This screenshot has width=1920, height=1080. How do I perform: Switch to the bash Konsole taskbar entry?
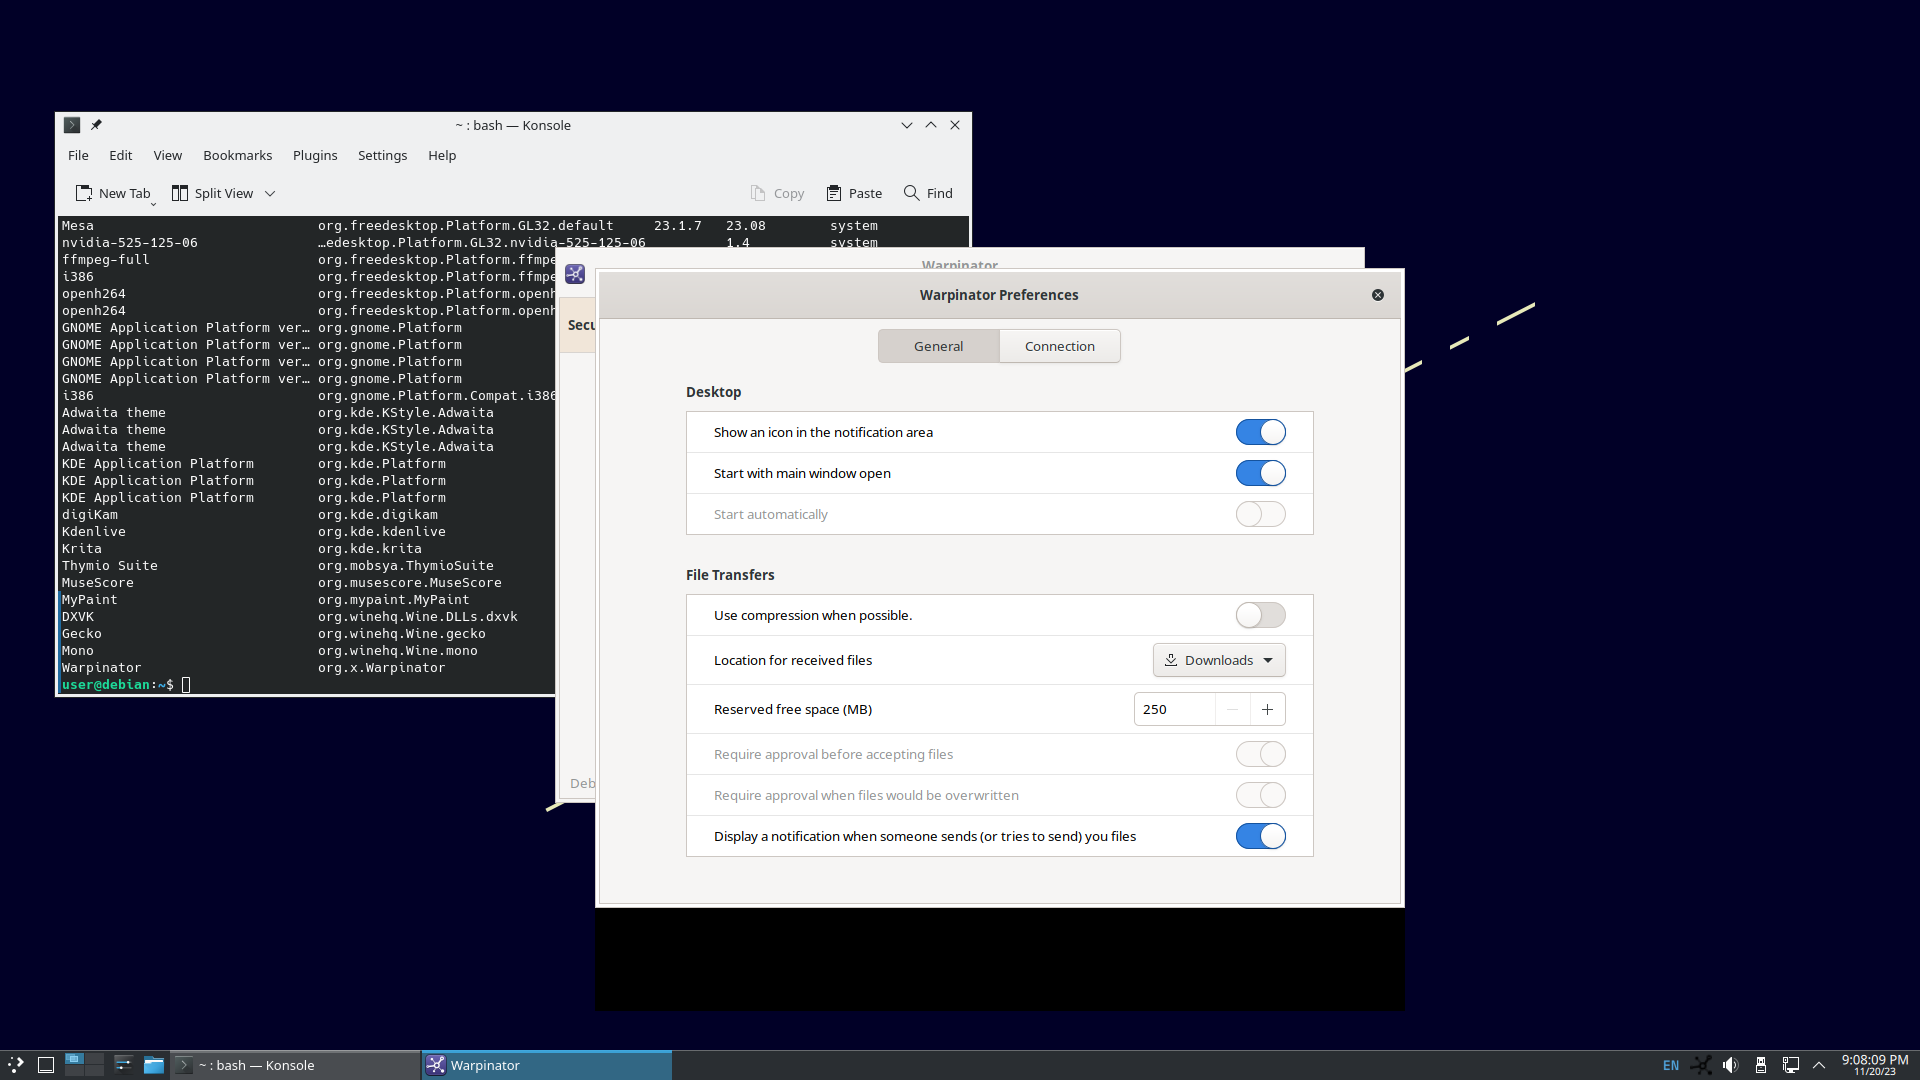click(x=295, y=1065)
